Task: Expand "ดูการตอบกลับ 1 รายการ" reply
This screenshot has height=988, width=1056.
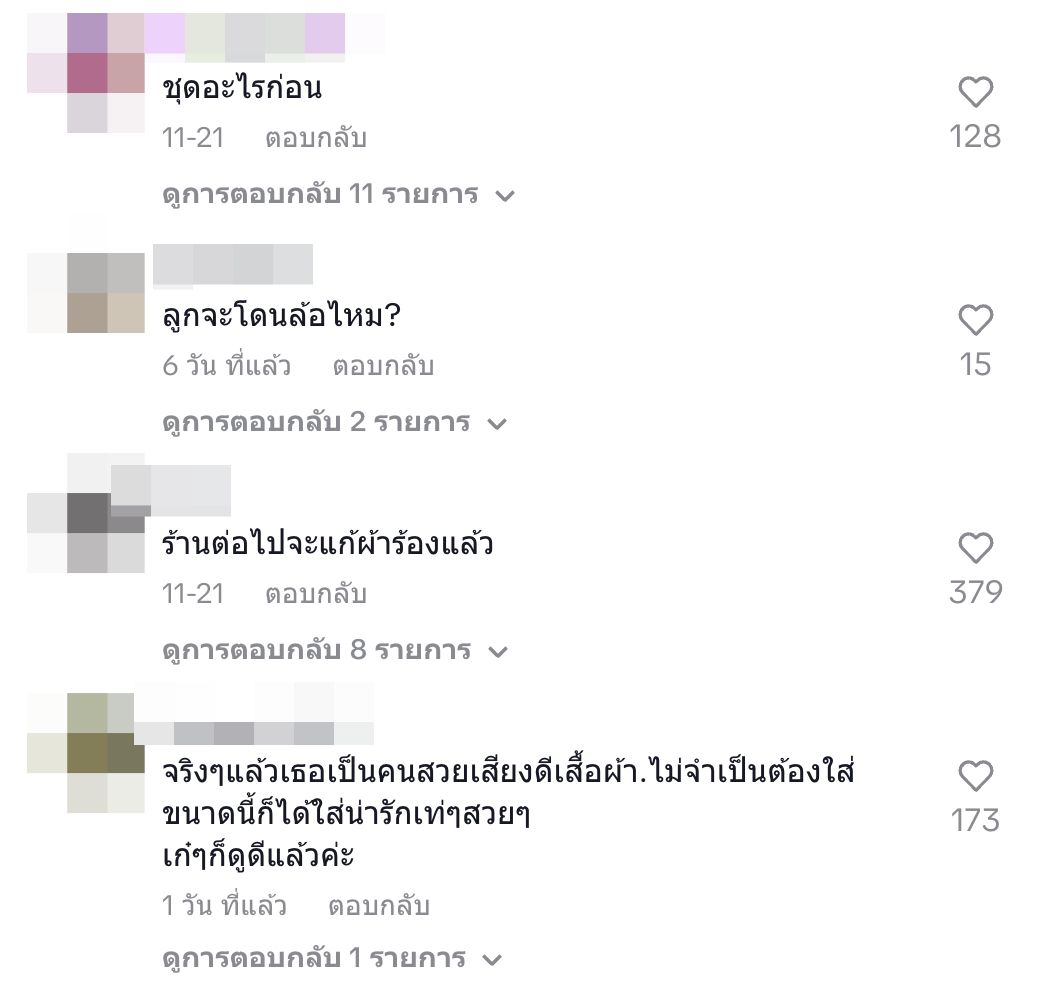Action: pyautogui.click(x=332, y=958)
